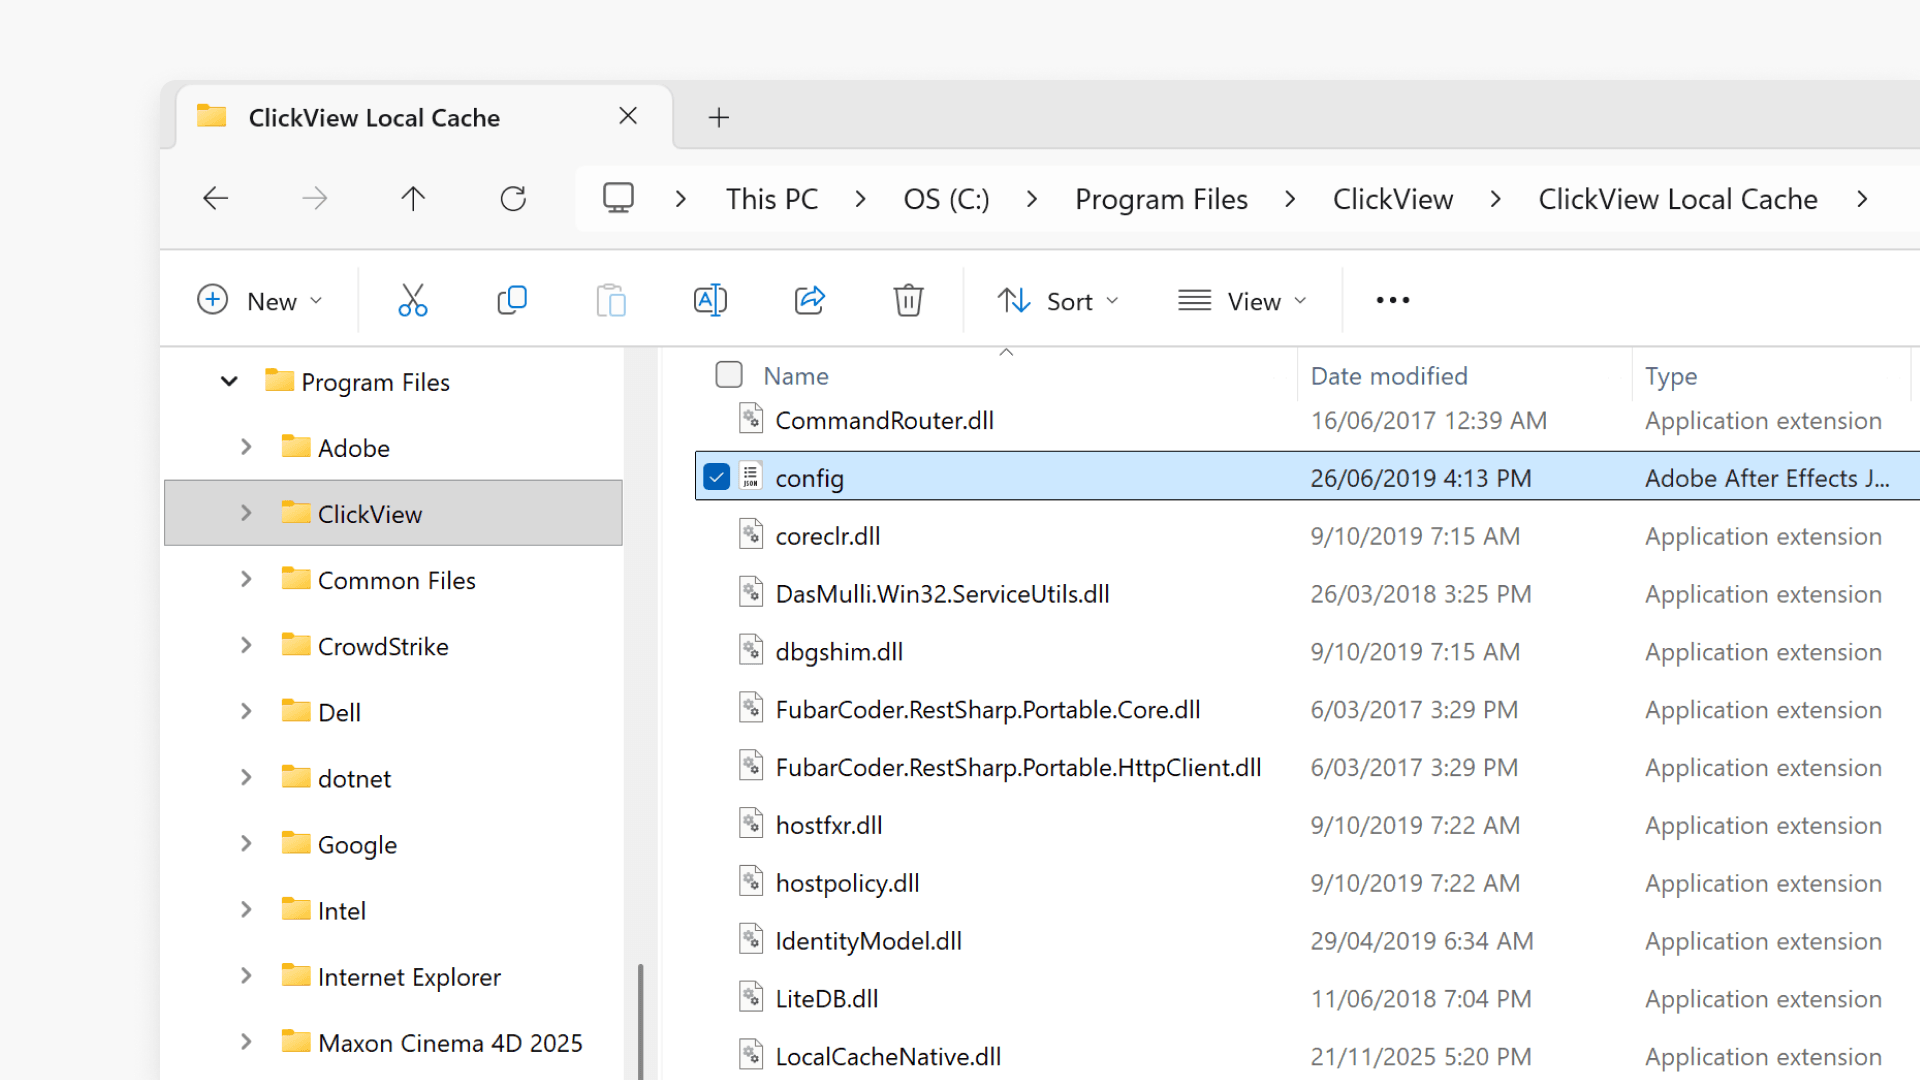Uncheck the config file checkbox

pos(716,477)
